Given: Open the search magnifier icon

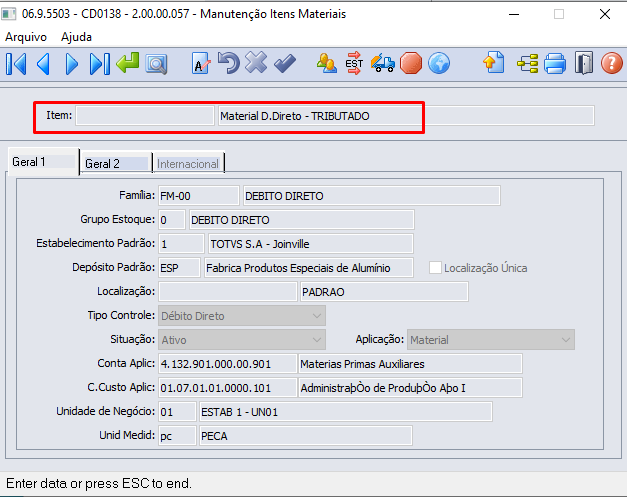Looking at the screenshot, I should (x=155, y=64).
